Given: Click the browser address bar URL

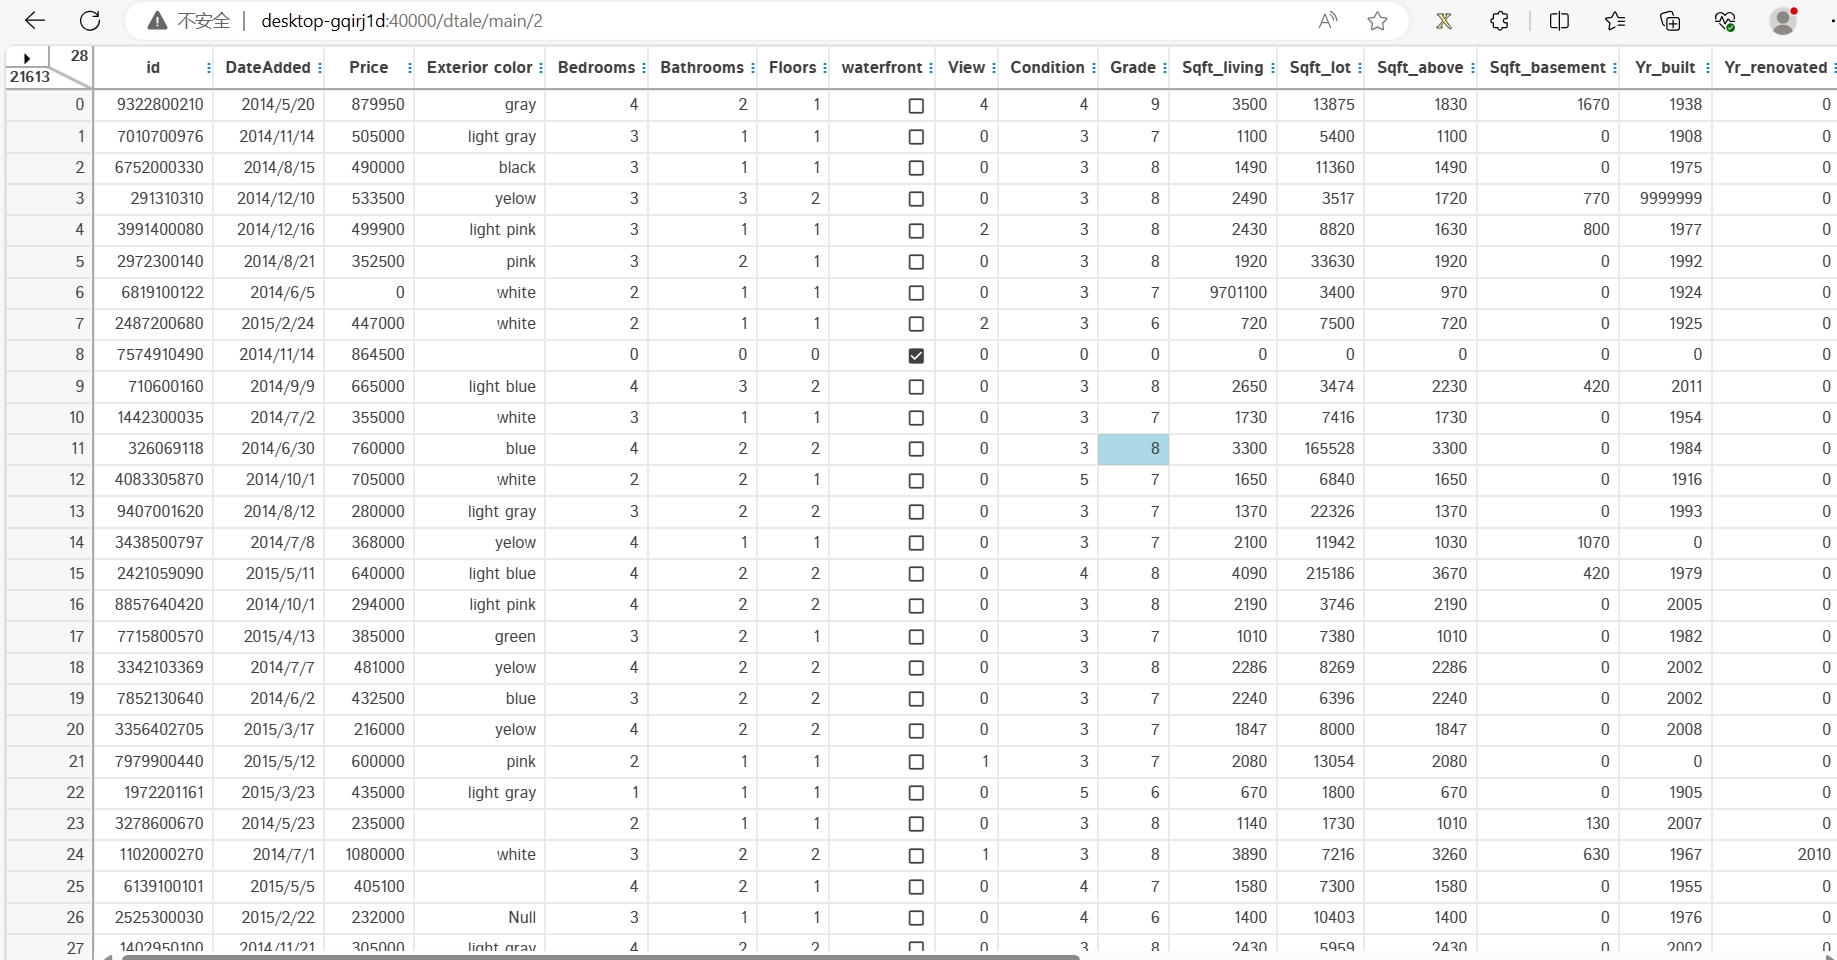Looking at the screenshot, I should (401, 21).
